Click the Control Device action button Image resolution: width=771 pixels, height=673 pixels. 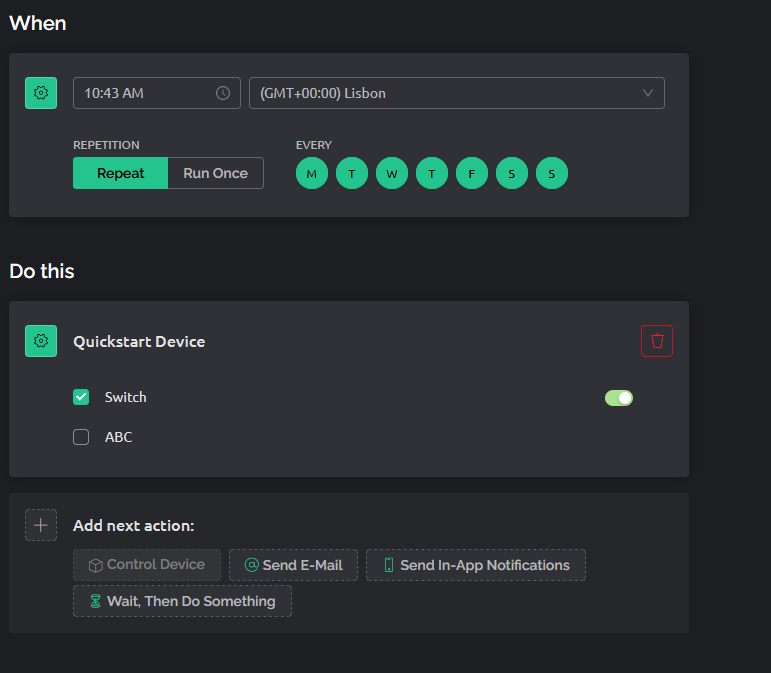[x=147, y=565]
